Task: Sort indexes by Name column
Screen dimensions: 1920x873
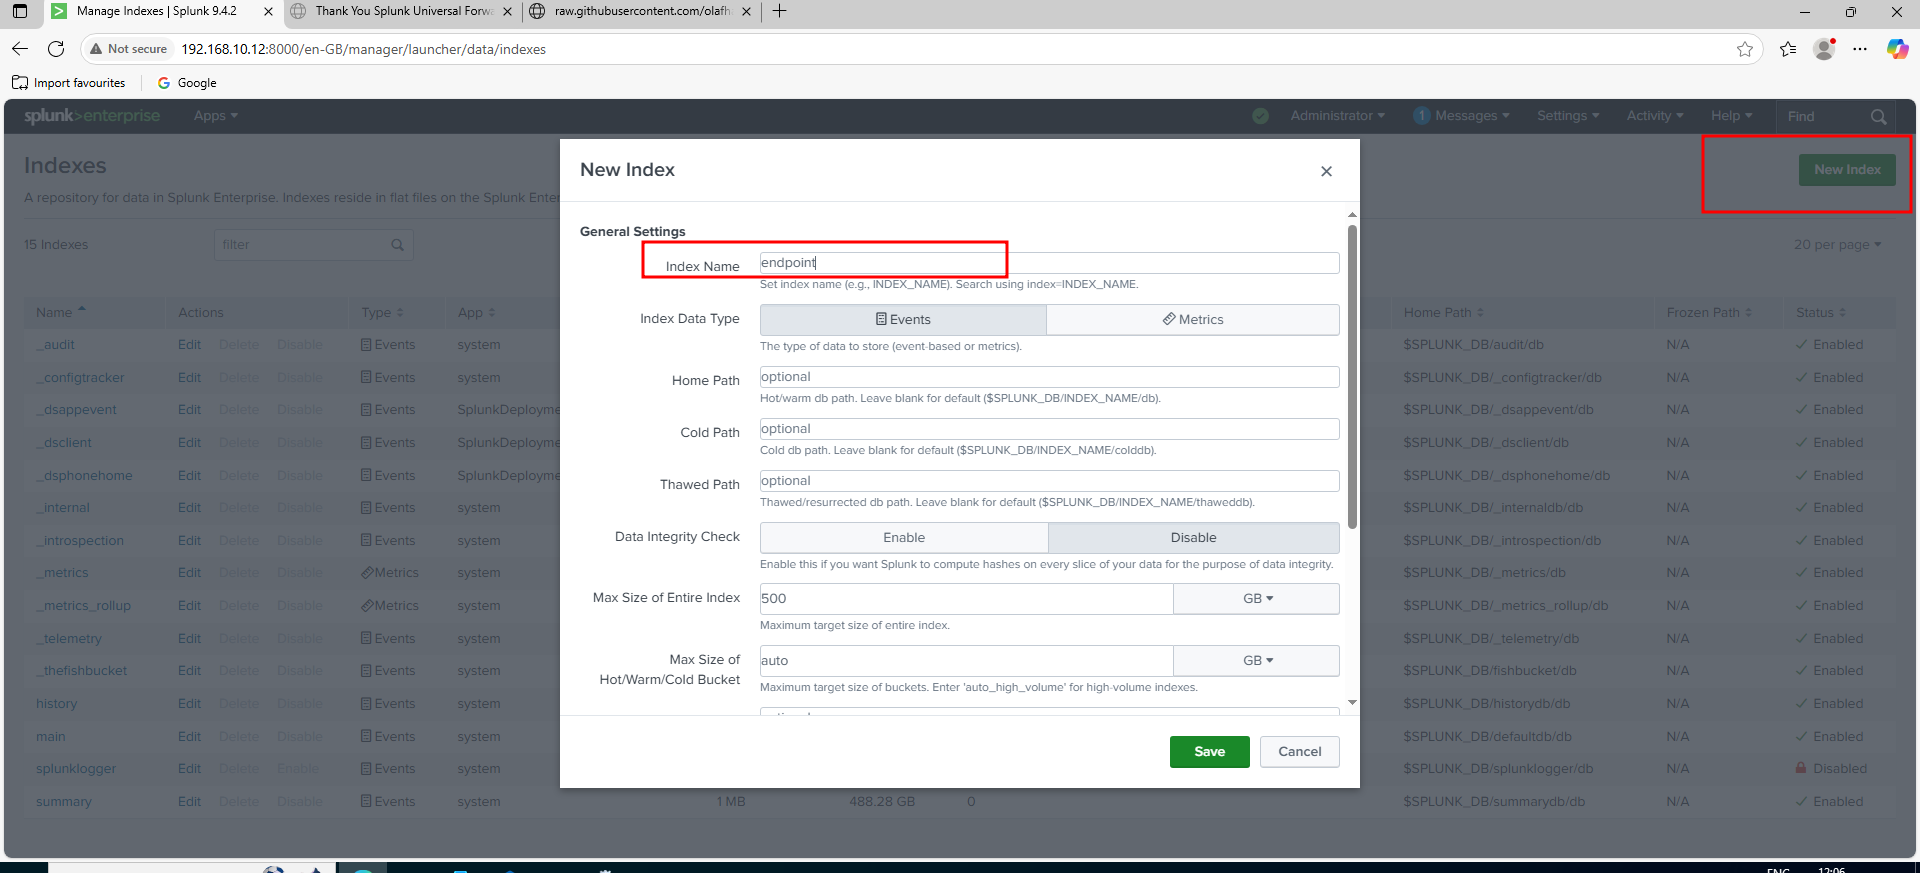Action: tap(60, 313)
